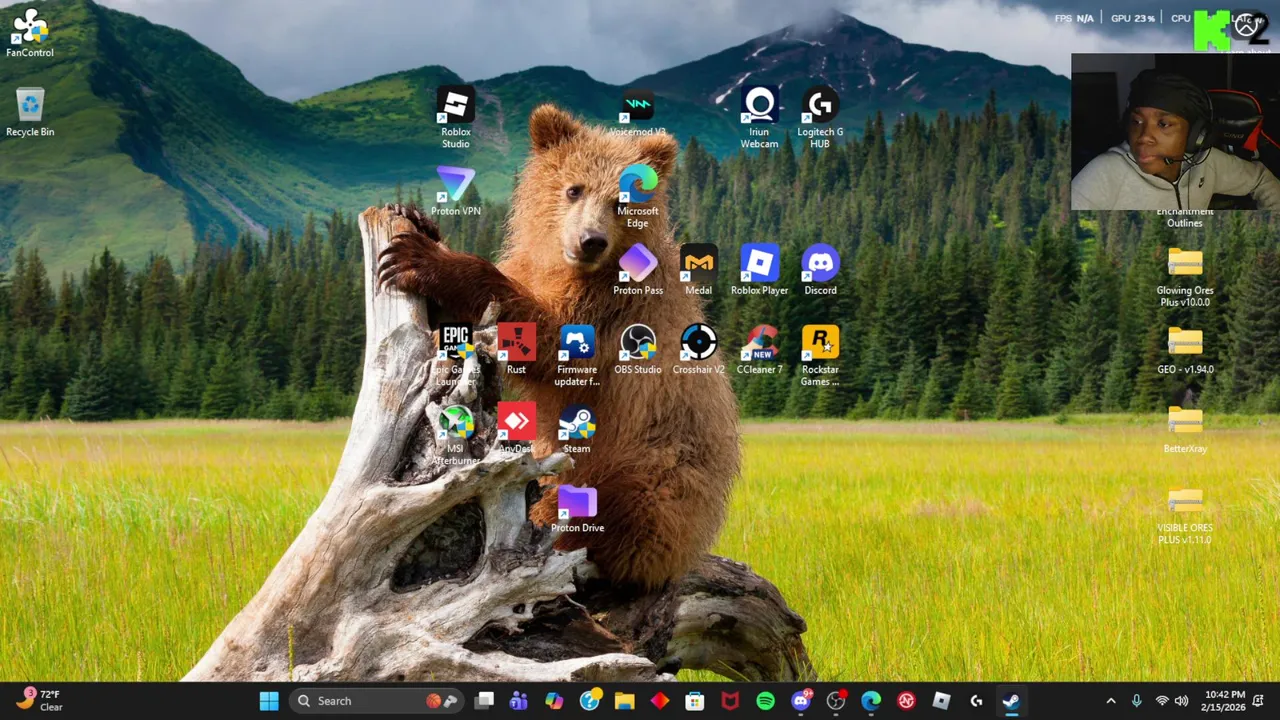This screenshot has height=720, width=1280.
Task: Launch Roblox Studio from the desktop
Action: click(456, 118)
